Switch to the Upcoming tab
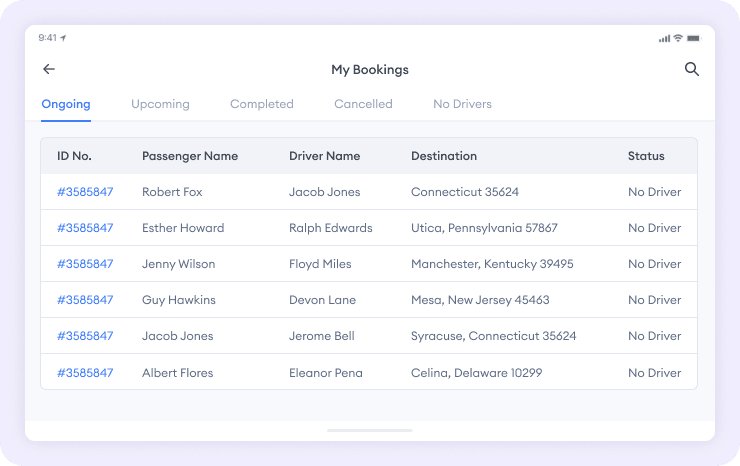 coord(160,104)
